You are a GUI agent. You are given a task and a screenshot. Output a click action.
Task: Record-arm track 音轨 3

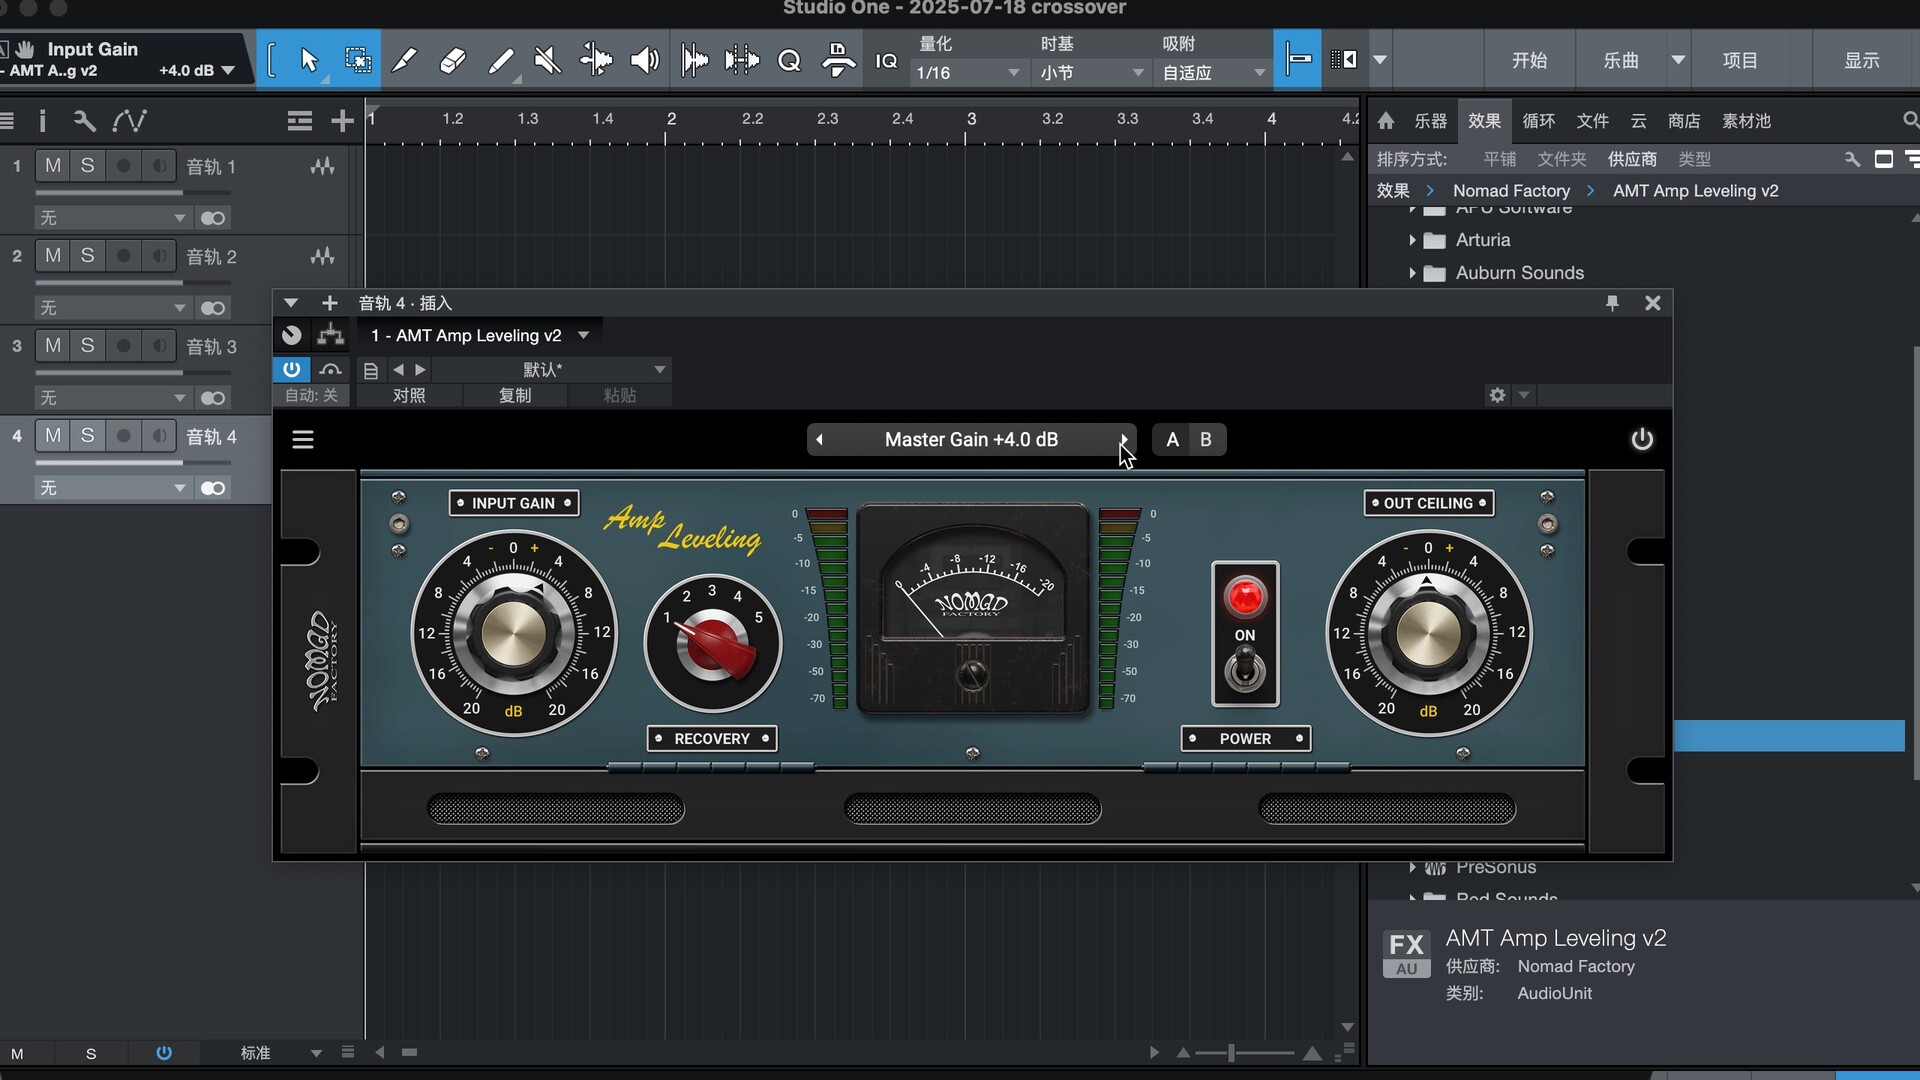(124, 345)
